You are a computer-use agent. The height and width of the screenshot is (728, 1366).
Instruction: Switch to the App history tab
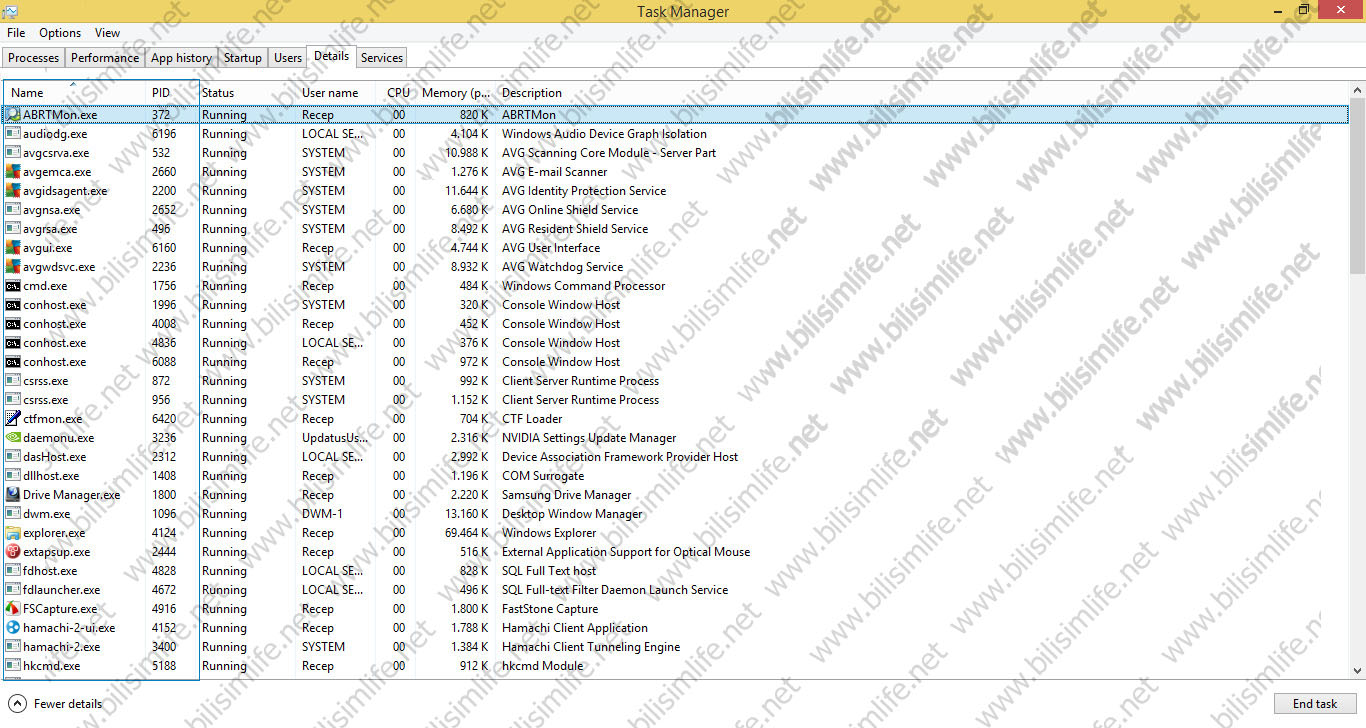(181, 58)
